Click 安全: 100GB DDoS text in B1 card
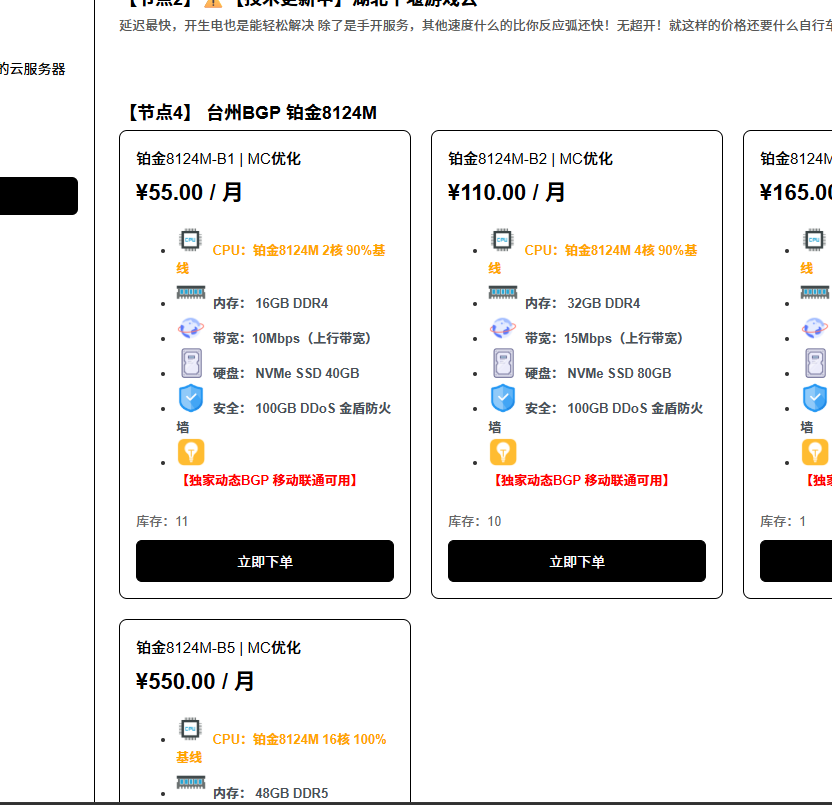This screenshot has height=805, width=832. click(284, 417)
